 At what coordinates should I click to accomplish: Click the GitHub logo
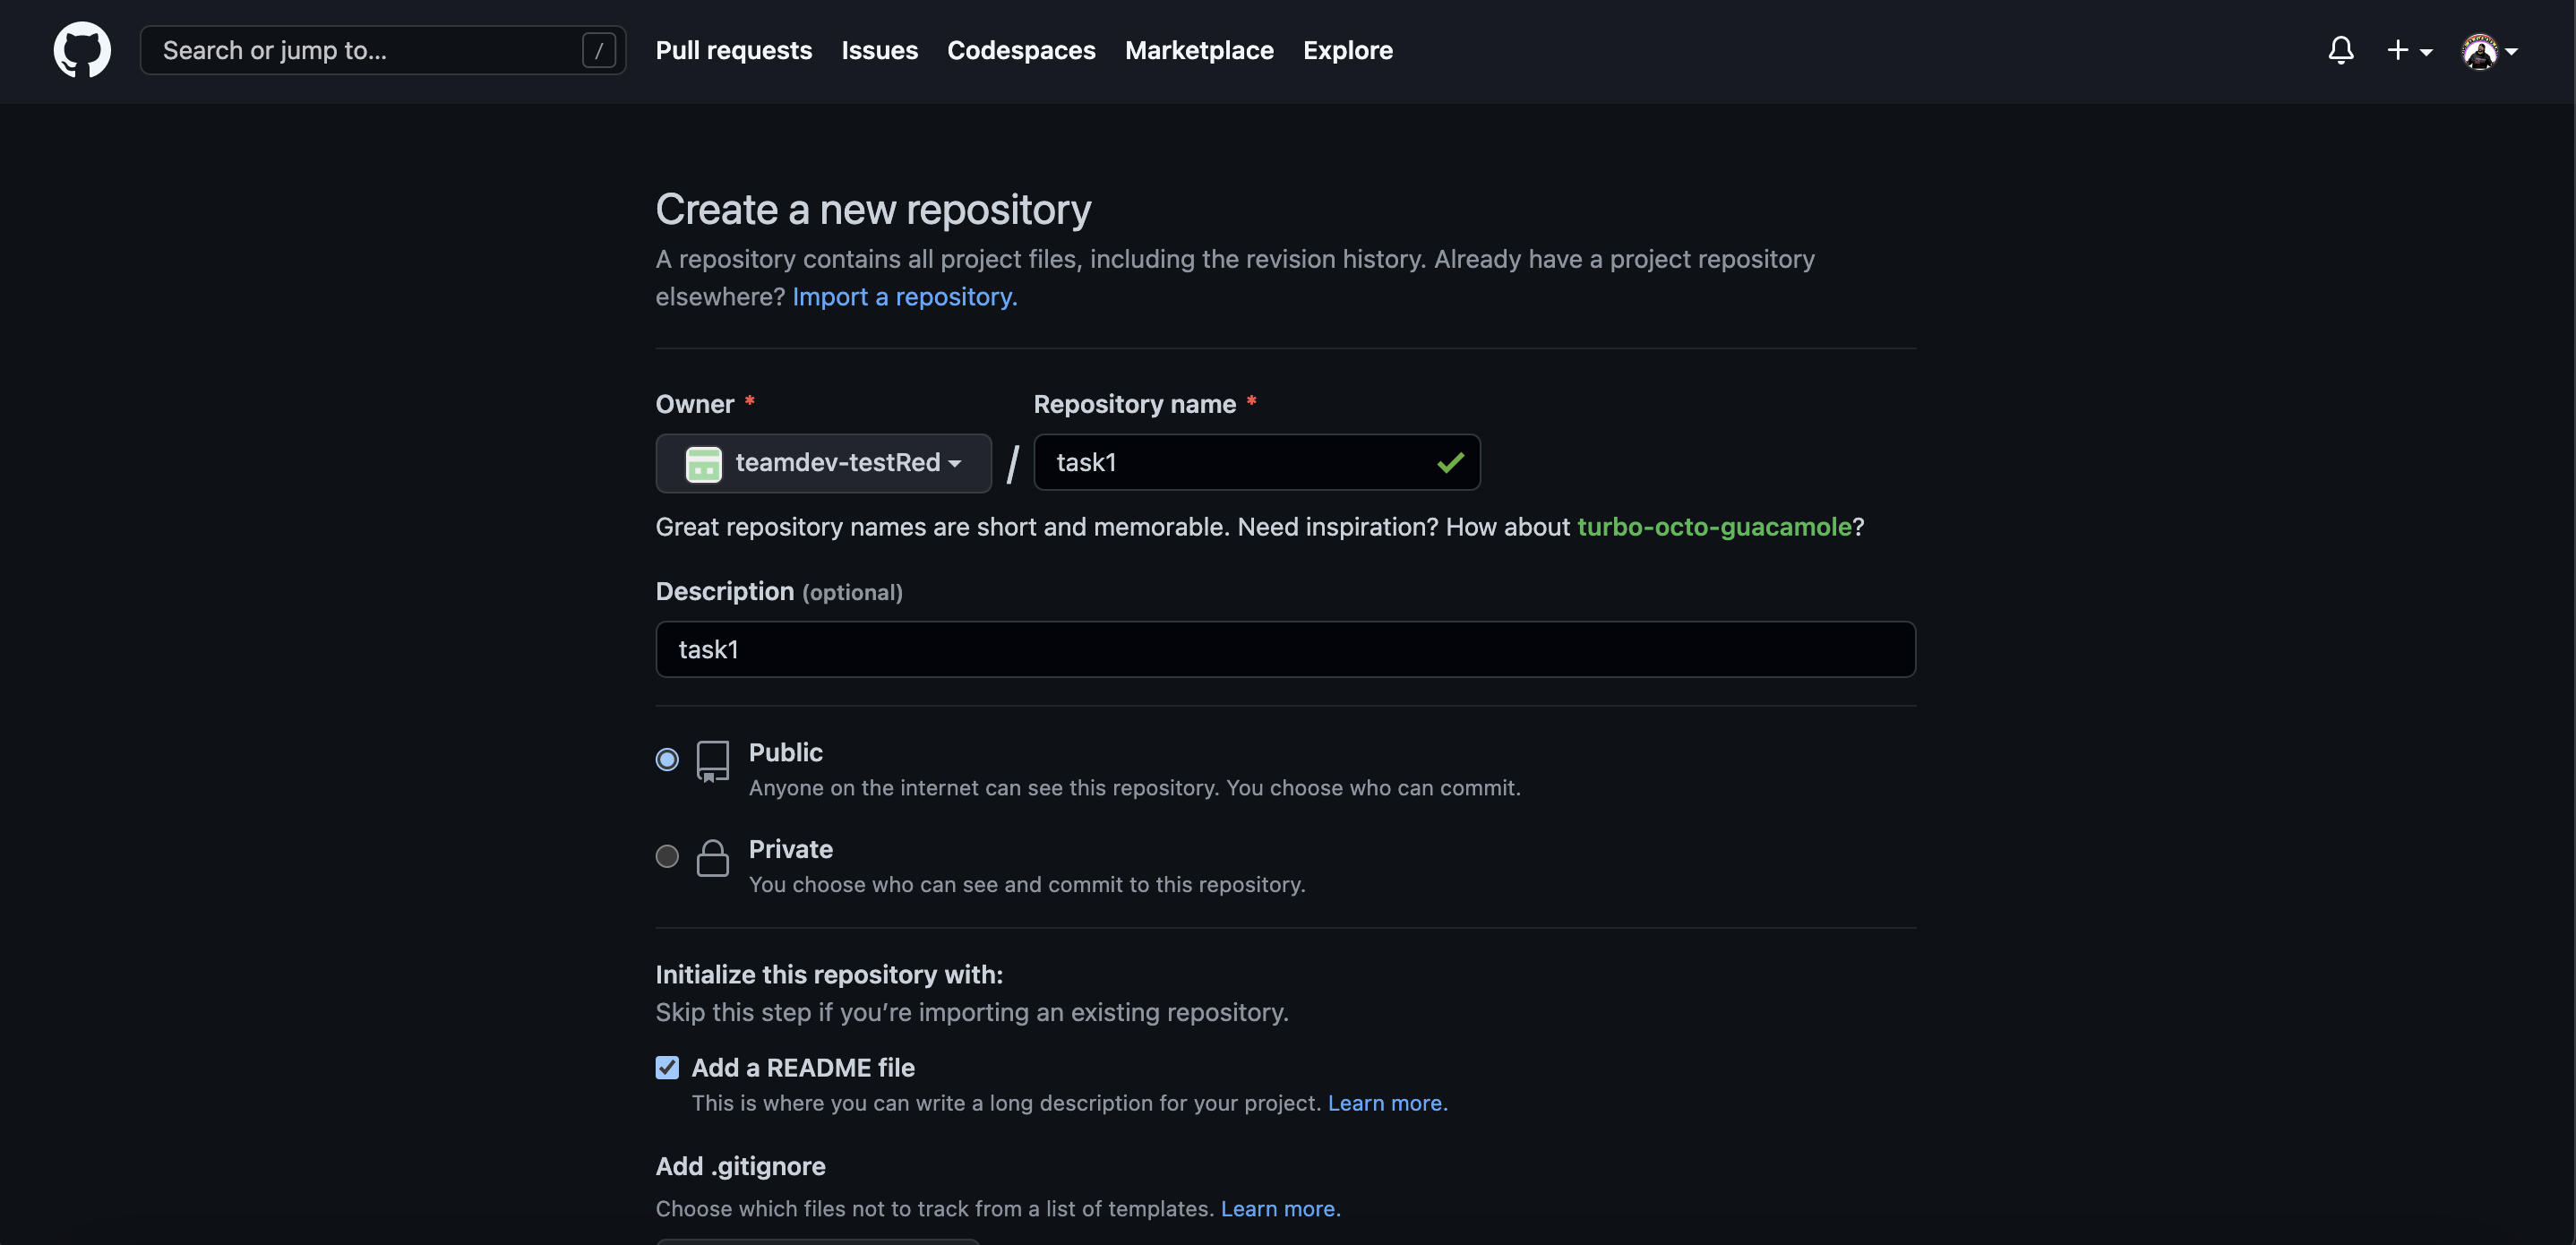[x=81, y=50]
